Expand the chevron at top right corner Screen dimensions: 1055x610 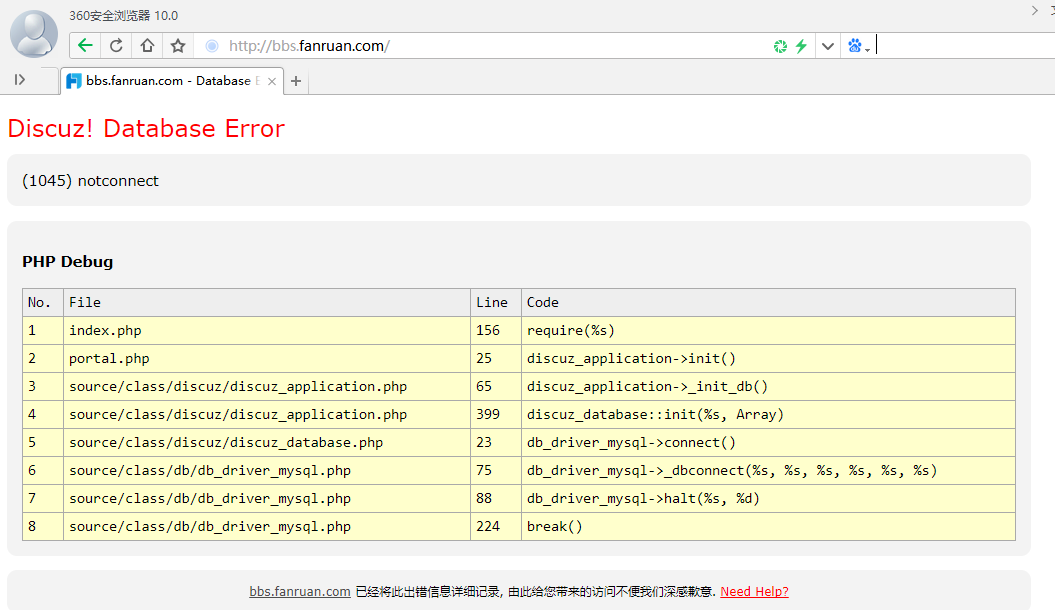[x=1035, y=10]
